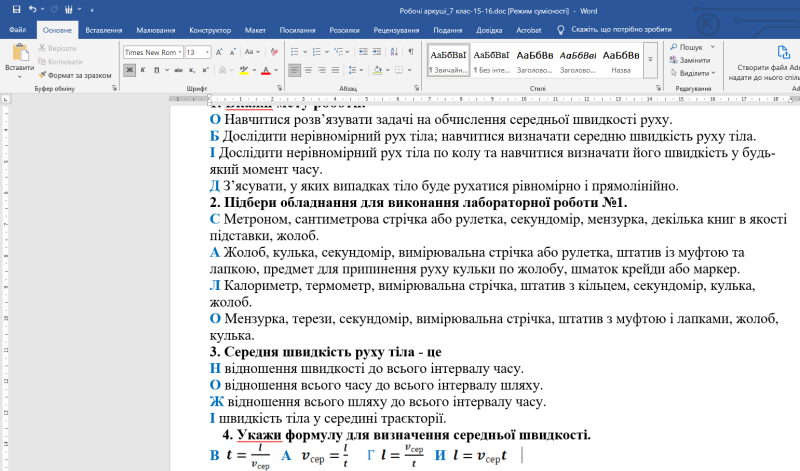Align text left
This screenshot has width=800, height=471.
pyautogui.click(x=294, y=70)
